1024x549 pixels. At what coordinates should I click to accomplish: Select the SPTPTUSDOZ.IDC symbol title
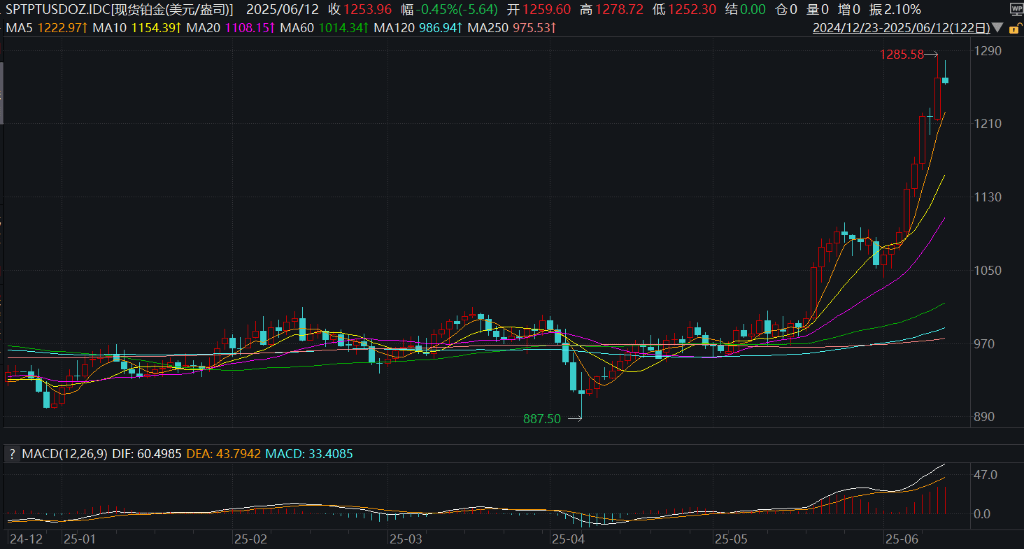120,10
